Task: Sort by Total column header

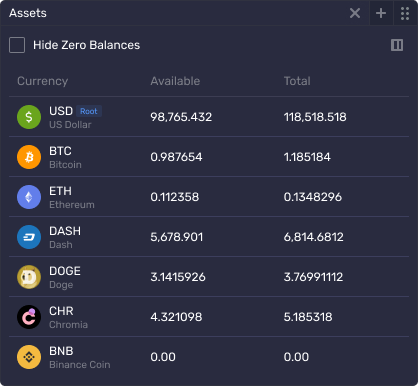Action: point(297,81)
